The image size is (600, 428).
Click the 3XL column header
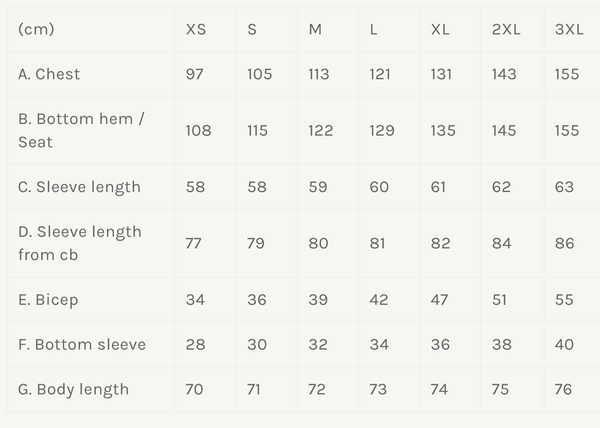click(569, 29)
